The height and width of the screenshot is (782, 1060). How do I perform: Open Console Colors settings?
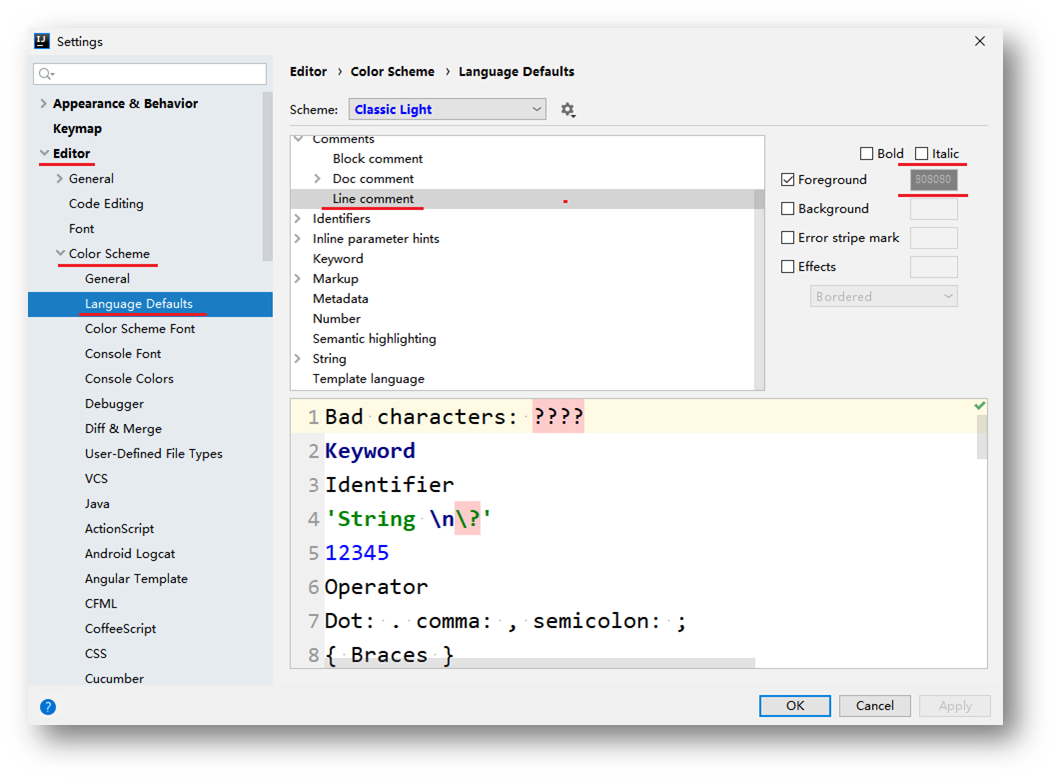pos(129,378)
